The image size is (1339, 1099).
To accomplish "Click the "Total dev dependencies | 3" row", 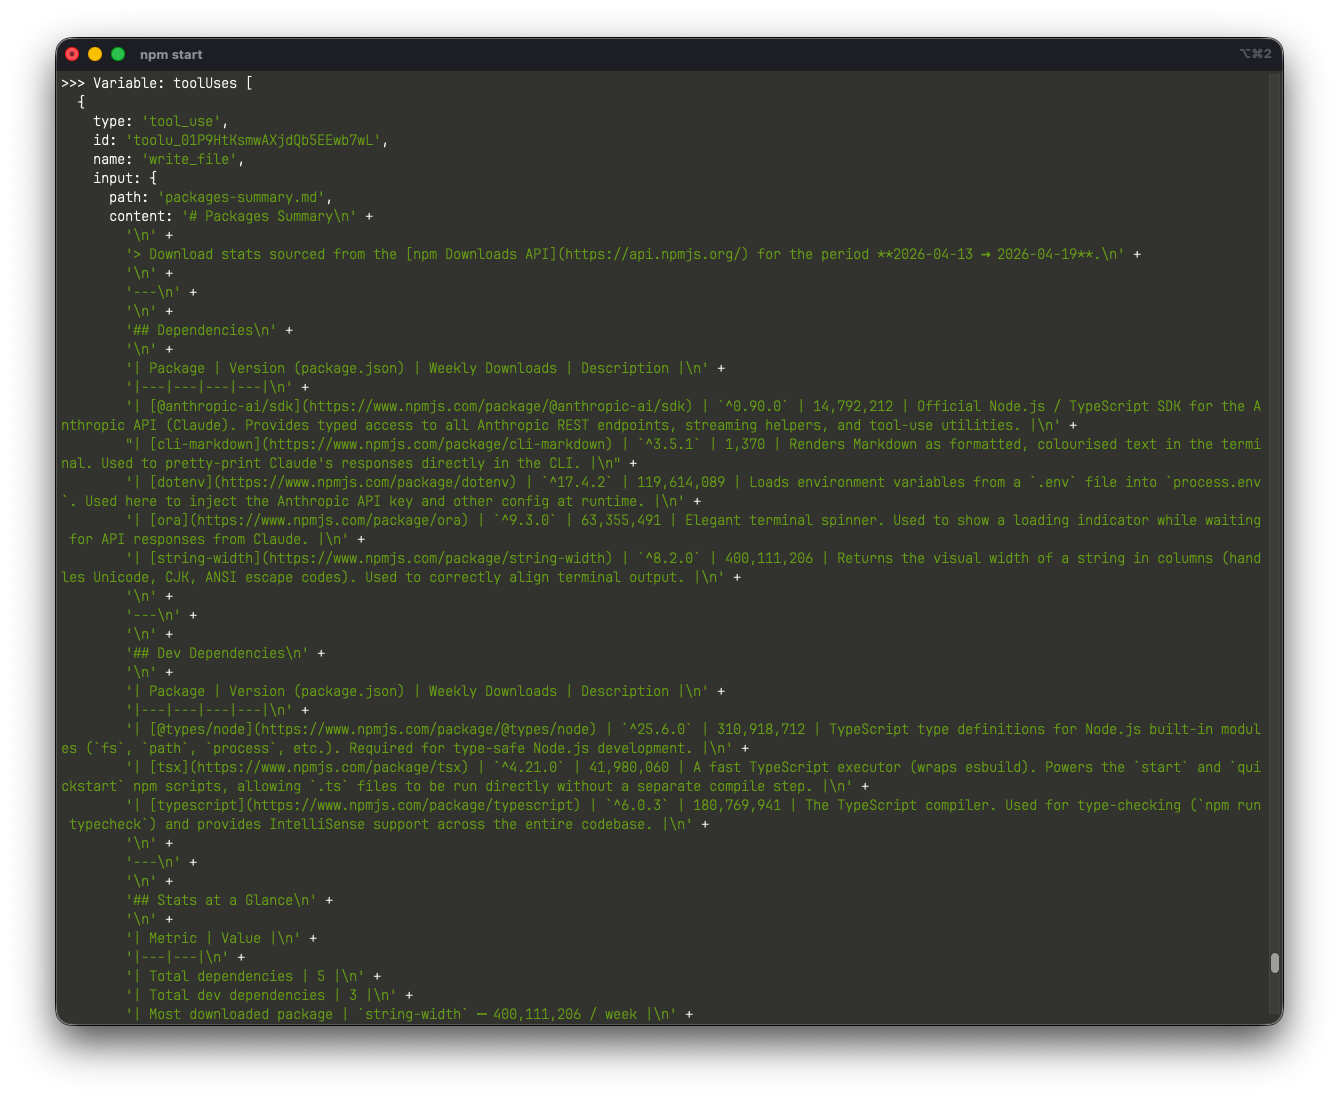I will (x=261, y=995).
